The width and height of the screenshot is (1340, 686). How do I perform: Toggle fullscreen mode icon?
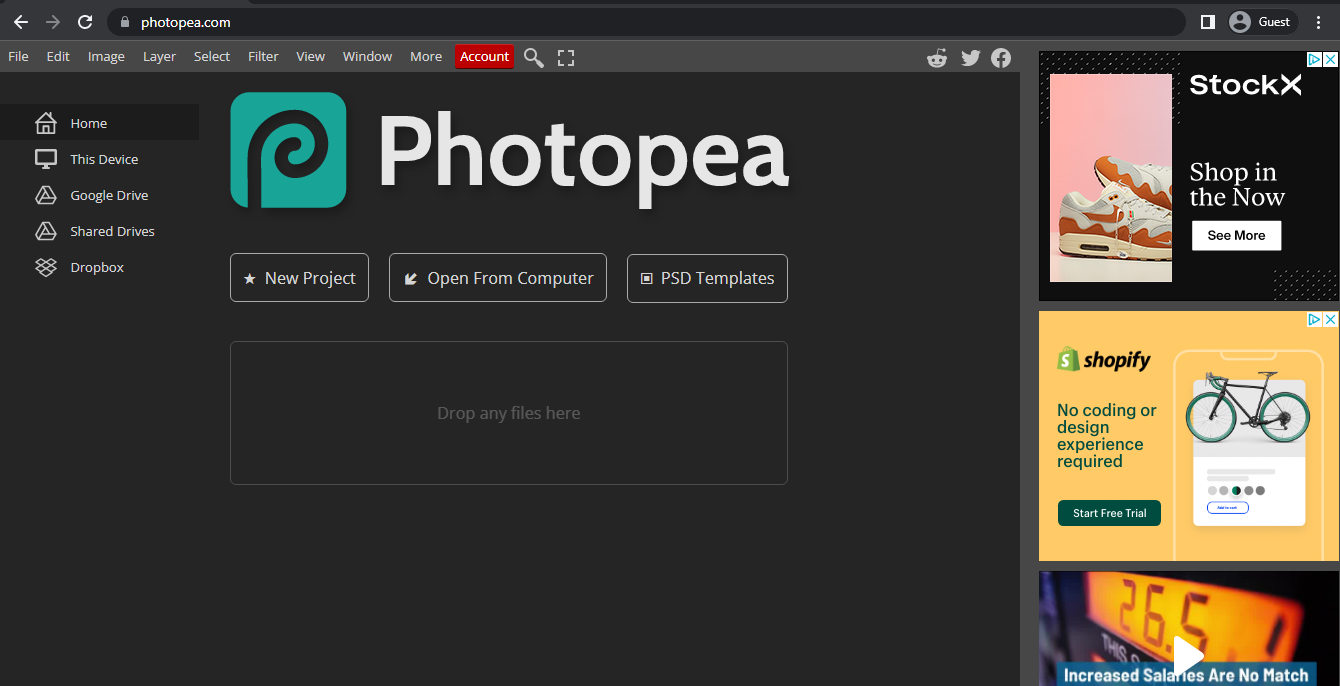pos(566,58)
